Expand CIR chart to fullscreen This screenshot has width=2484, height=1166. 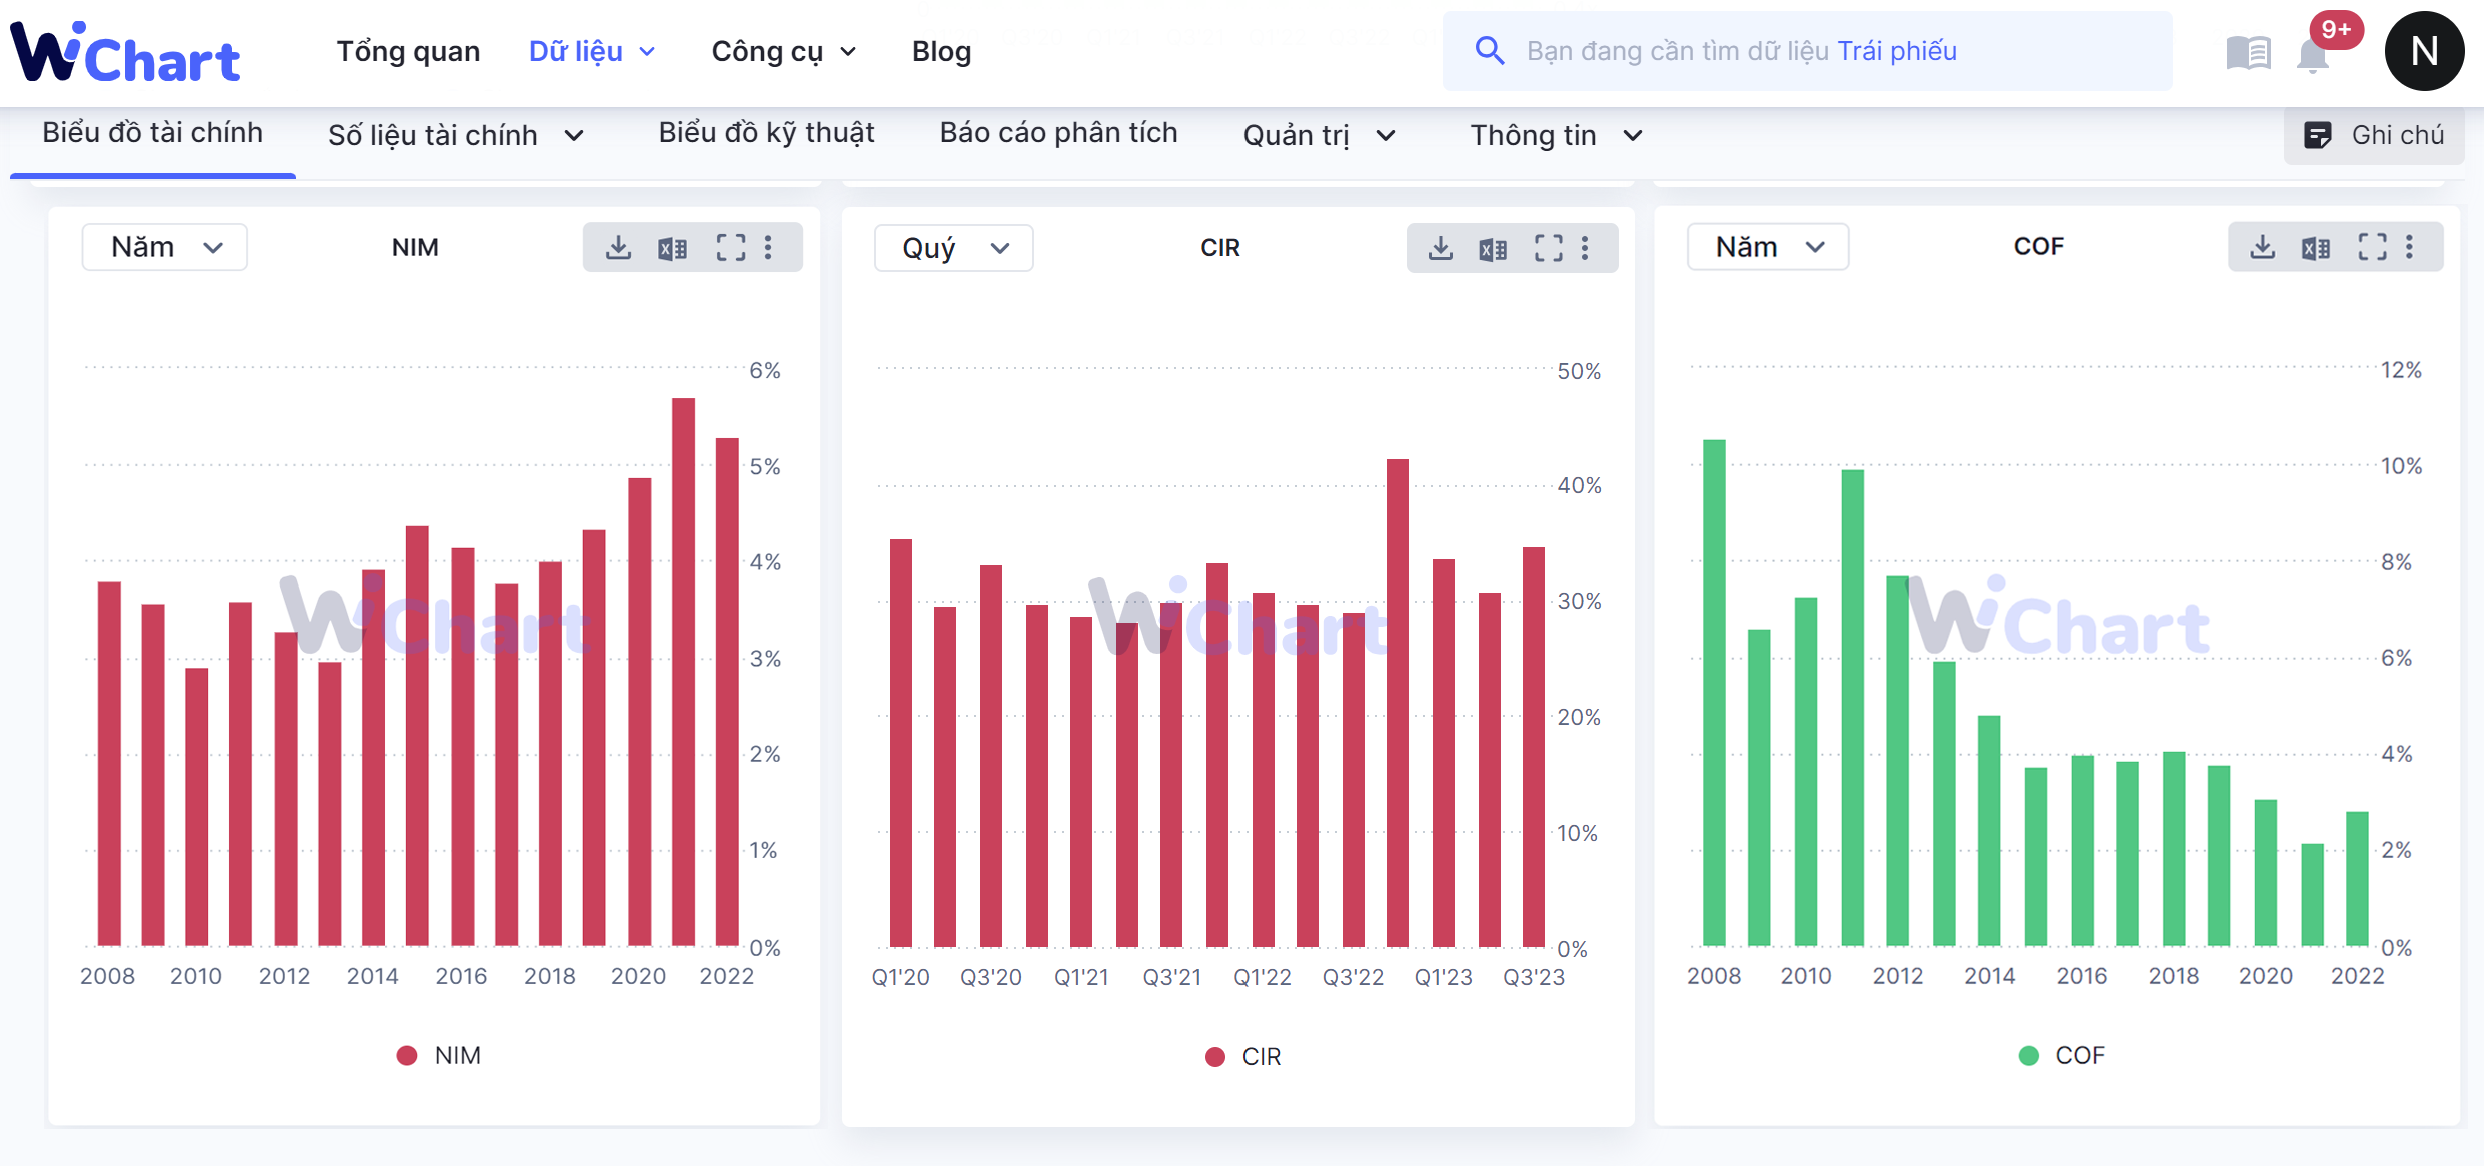pyautogui.click(x=1549, y=248)
